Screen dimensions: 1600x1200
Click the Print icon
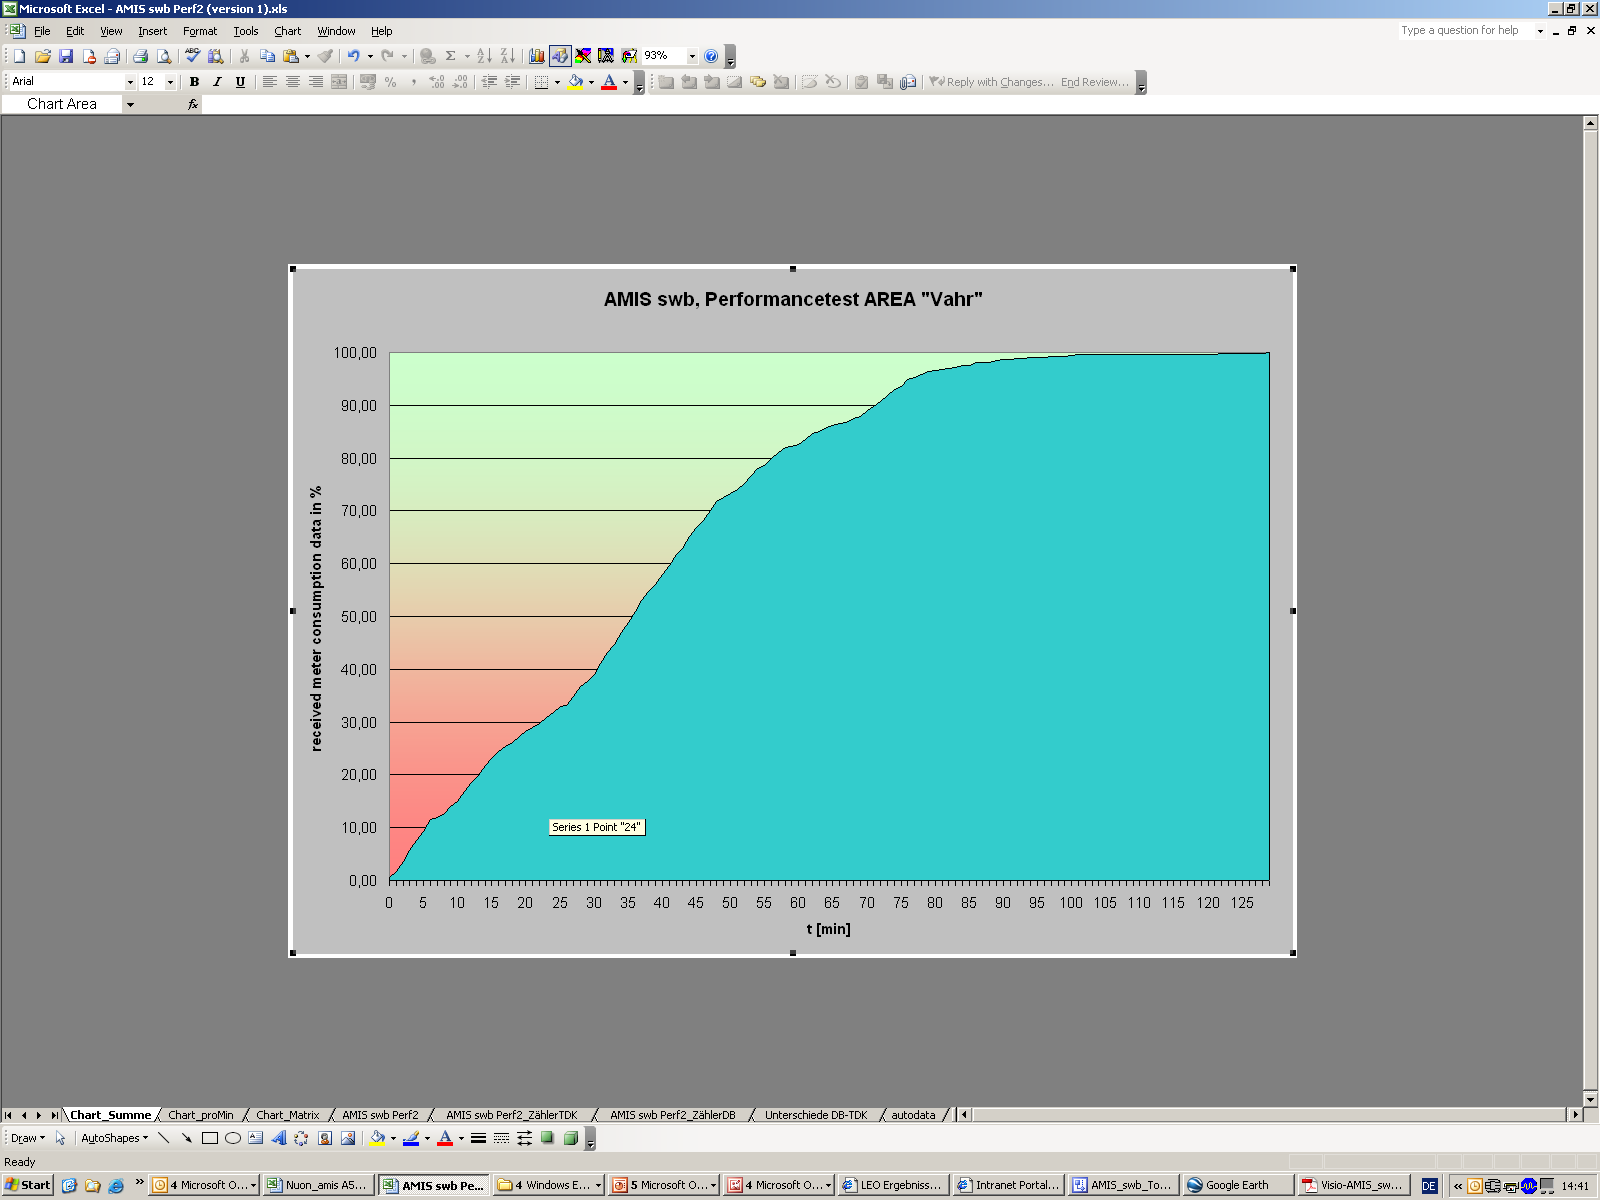pyautogui.click(x=140, y=56)
